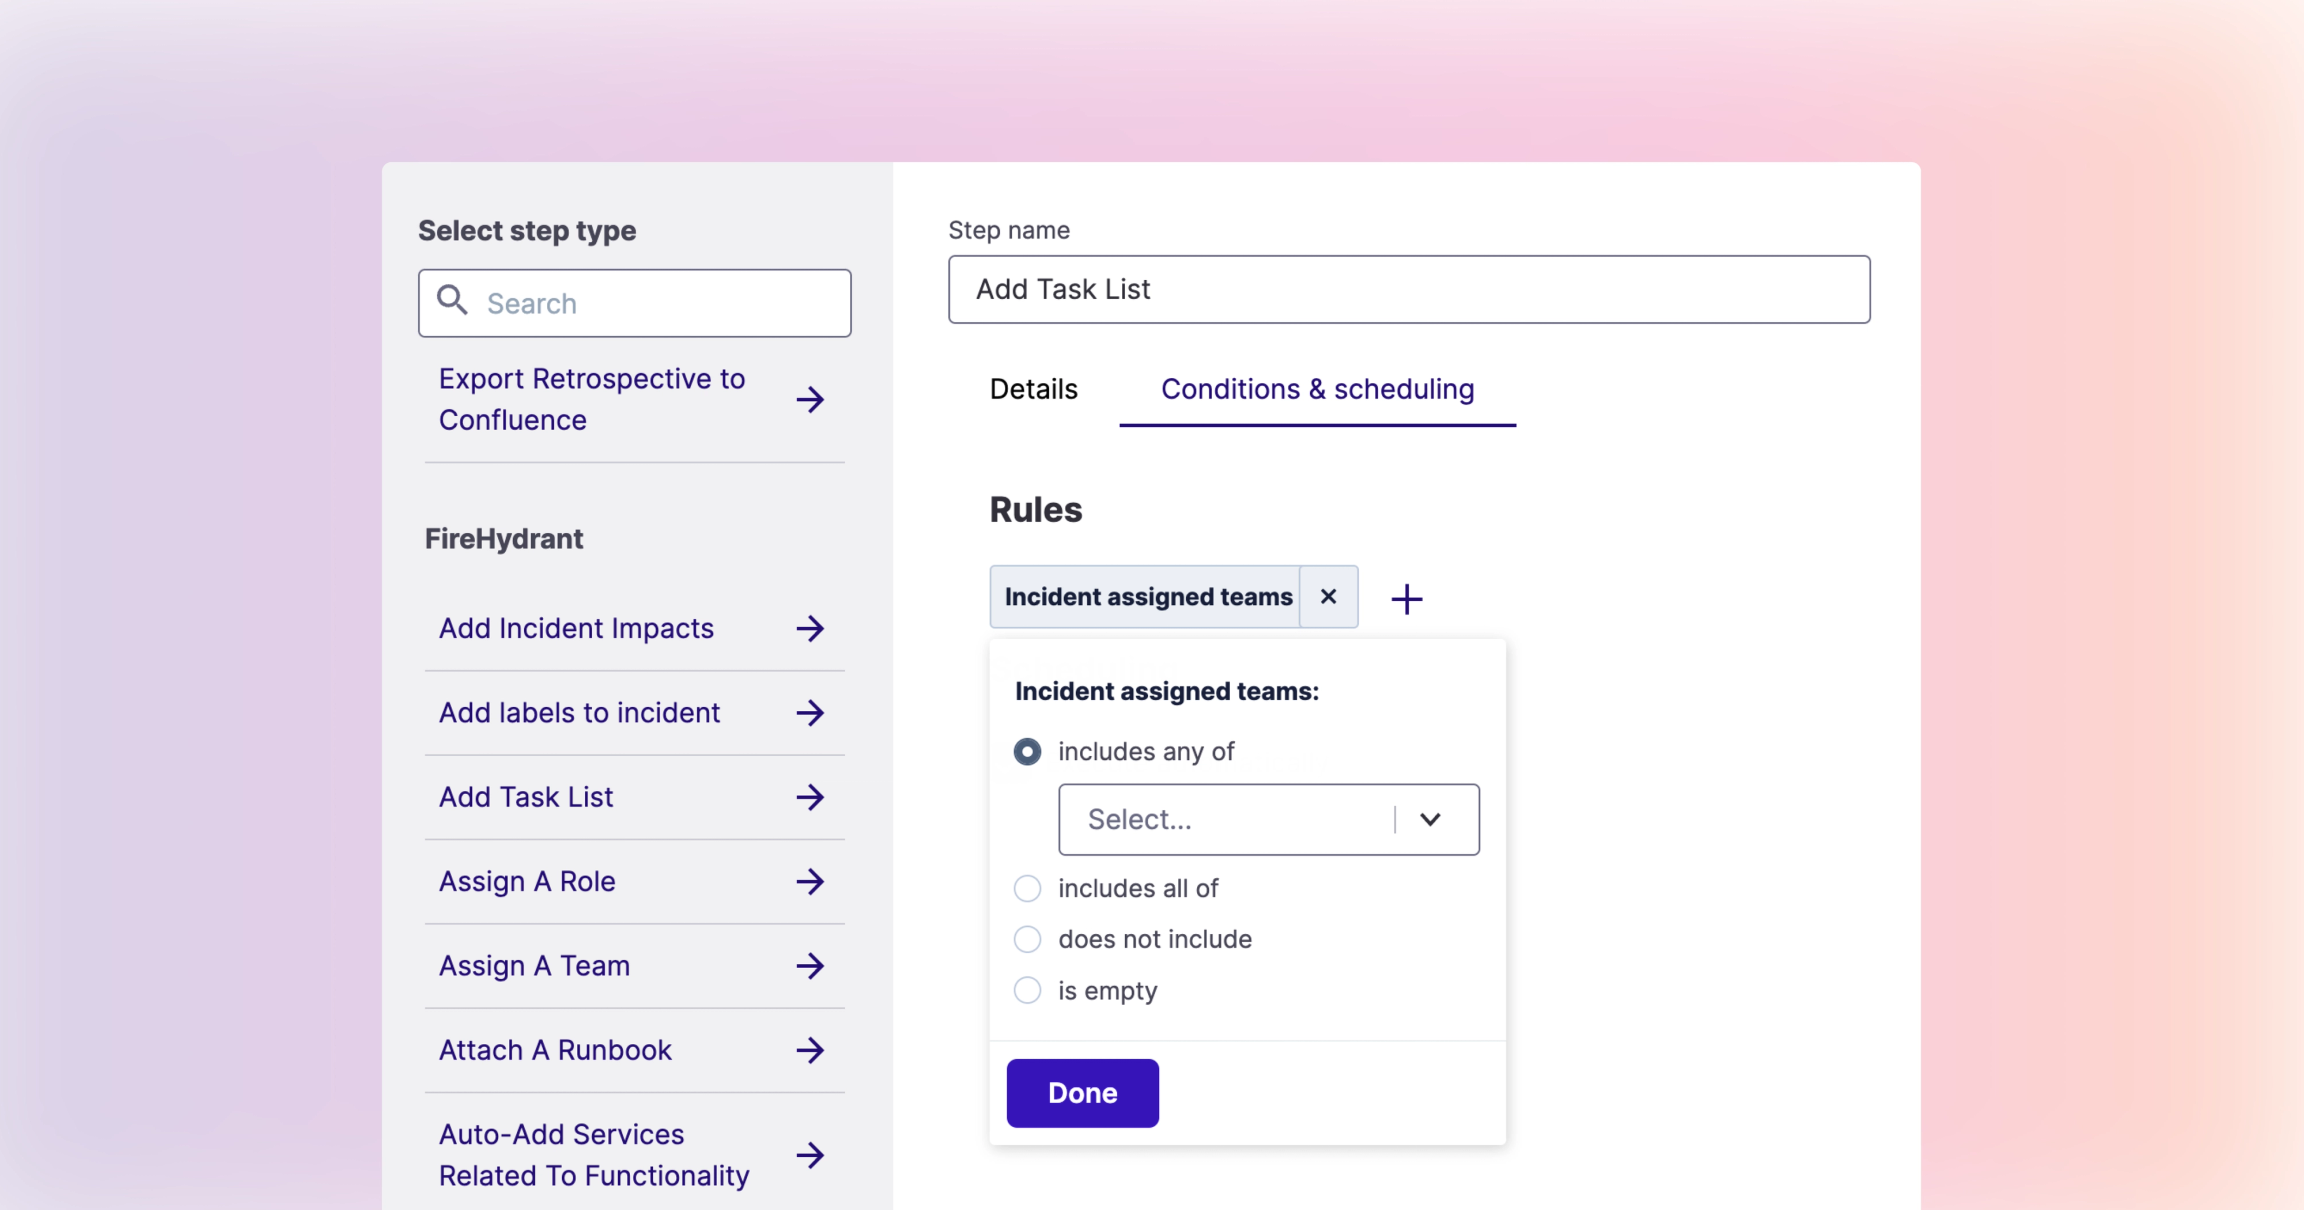Focus the step type Search field

[x=634, y=303]
